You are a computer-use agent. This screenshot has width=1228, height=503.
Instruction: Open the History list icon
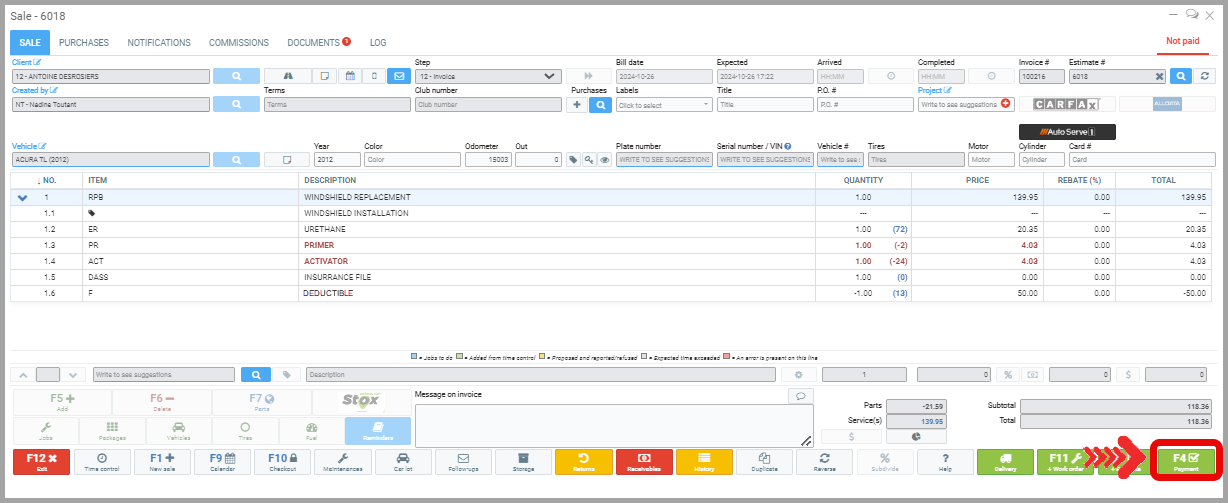pos(704,461)
